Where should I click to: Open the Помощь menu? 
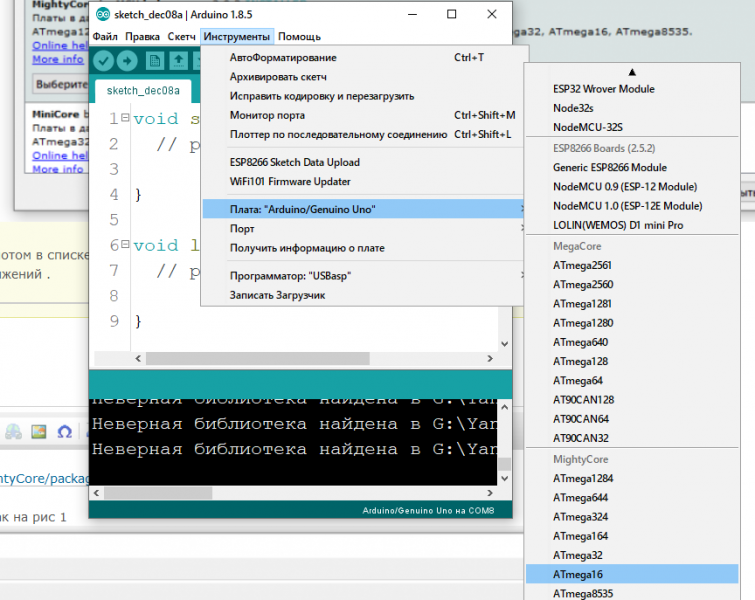[x=299, y=37]
